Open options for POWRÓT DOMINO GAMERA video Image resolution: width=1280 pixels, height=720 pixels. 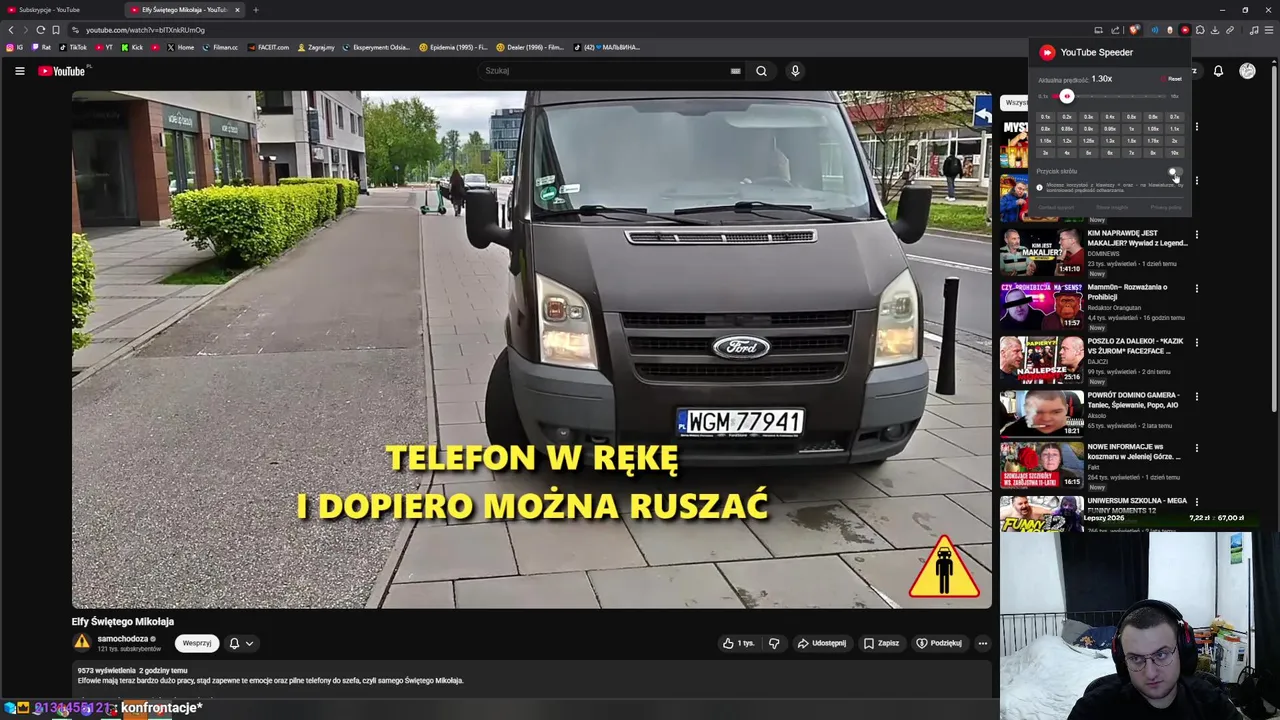coord(1197,397)
